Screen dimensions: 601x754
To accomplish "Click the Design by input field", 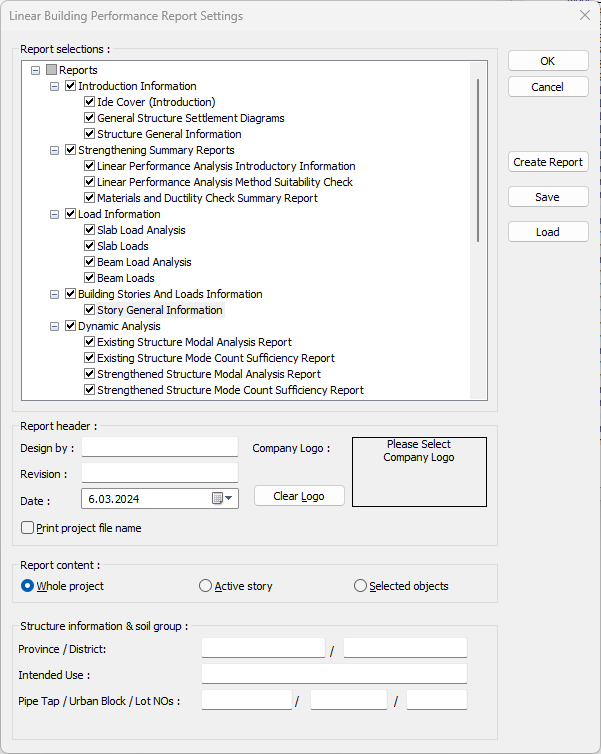I will click(x=160, y=447).
